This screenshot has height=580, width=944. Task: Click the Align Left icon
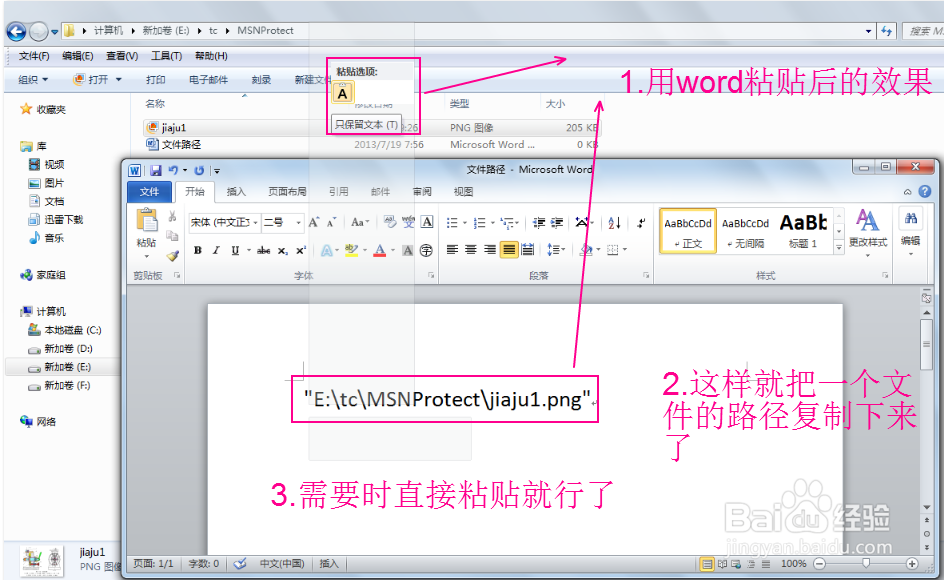pos(453,249)
